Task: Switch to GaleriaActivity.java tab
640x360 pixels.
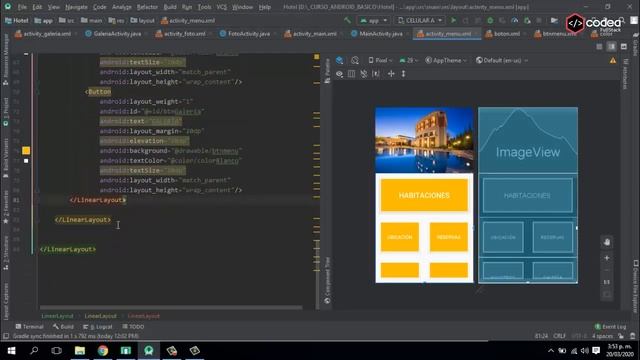Action: [x=114, y=34]
